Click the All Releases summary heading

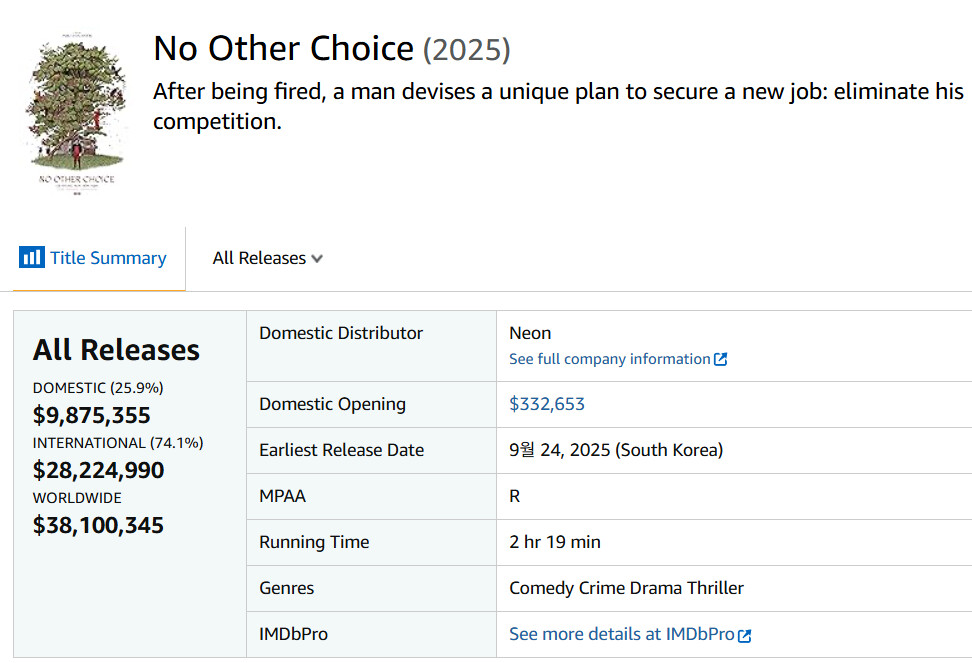tap(116, 350)
